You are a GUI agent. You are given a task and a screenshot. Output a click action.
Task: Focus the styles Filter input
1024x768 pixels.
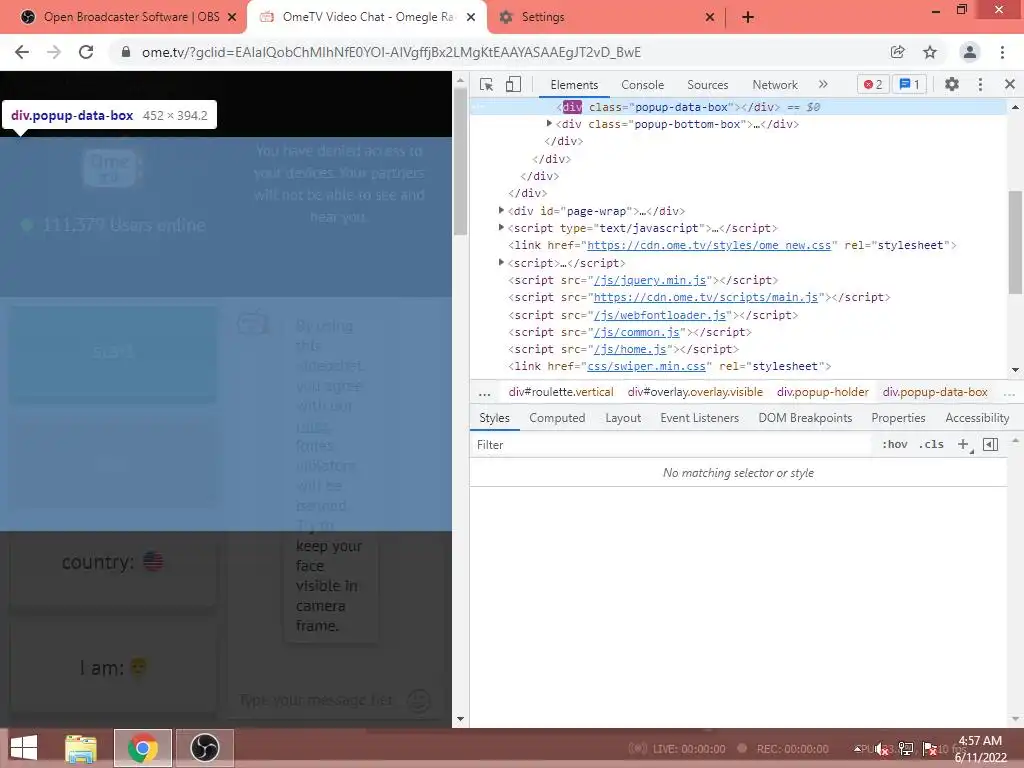(673, 445)
